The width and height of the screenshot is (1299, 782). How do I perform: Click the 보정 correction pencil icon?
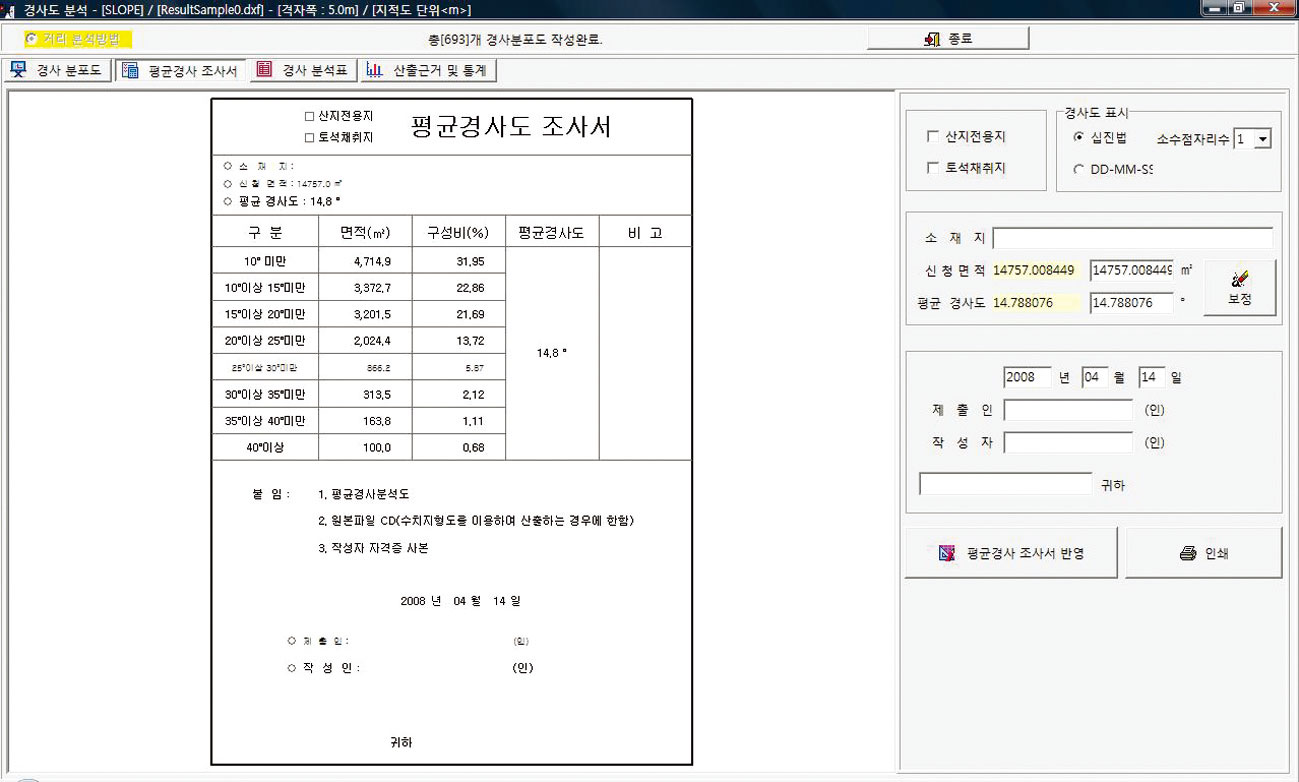1240,279
